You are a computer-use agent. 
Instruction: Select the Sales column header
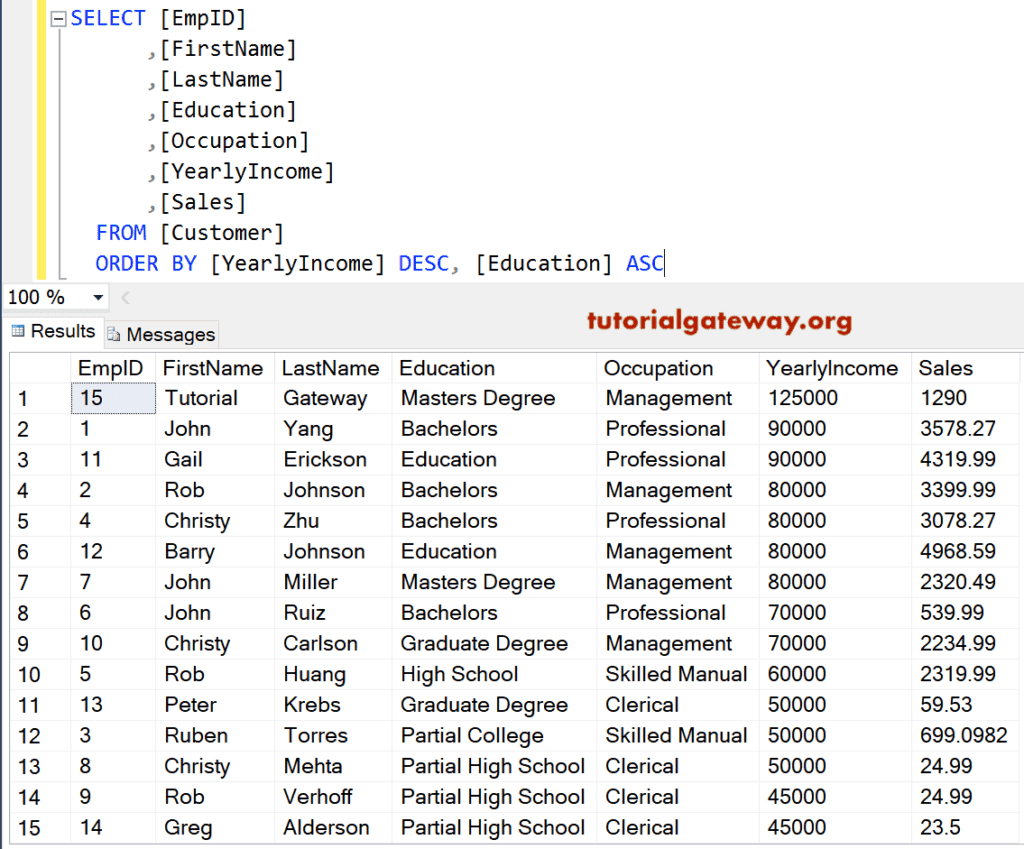click(x=939, y=368)
